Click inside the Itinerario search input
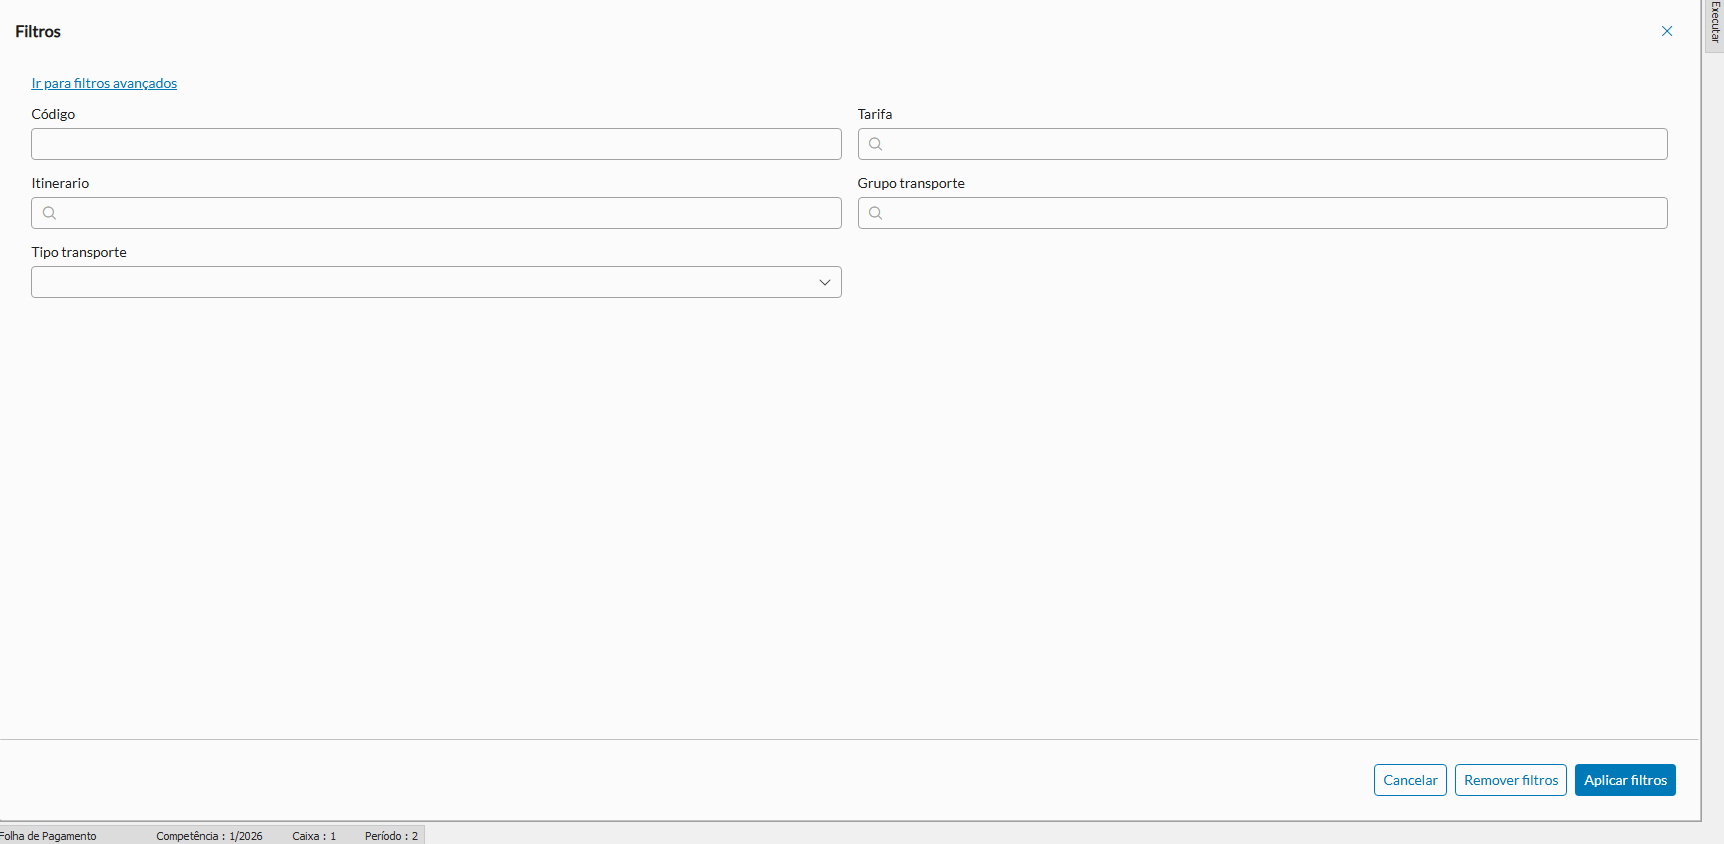 coord(445,213)
